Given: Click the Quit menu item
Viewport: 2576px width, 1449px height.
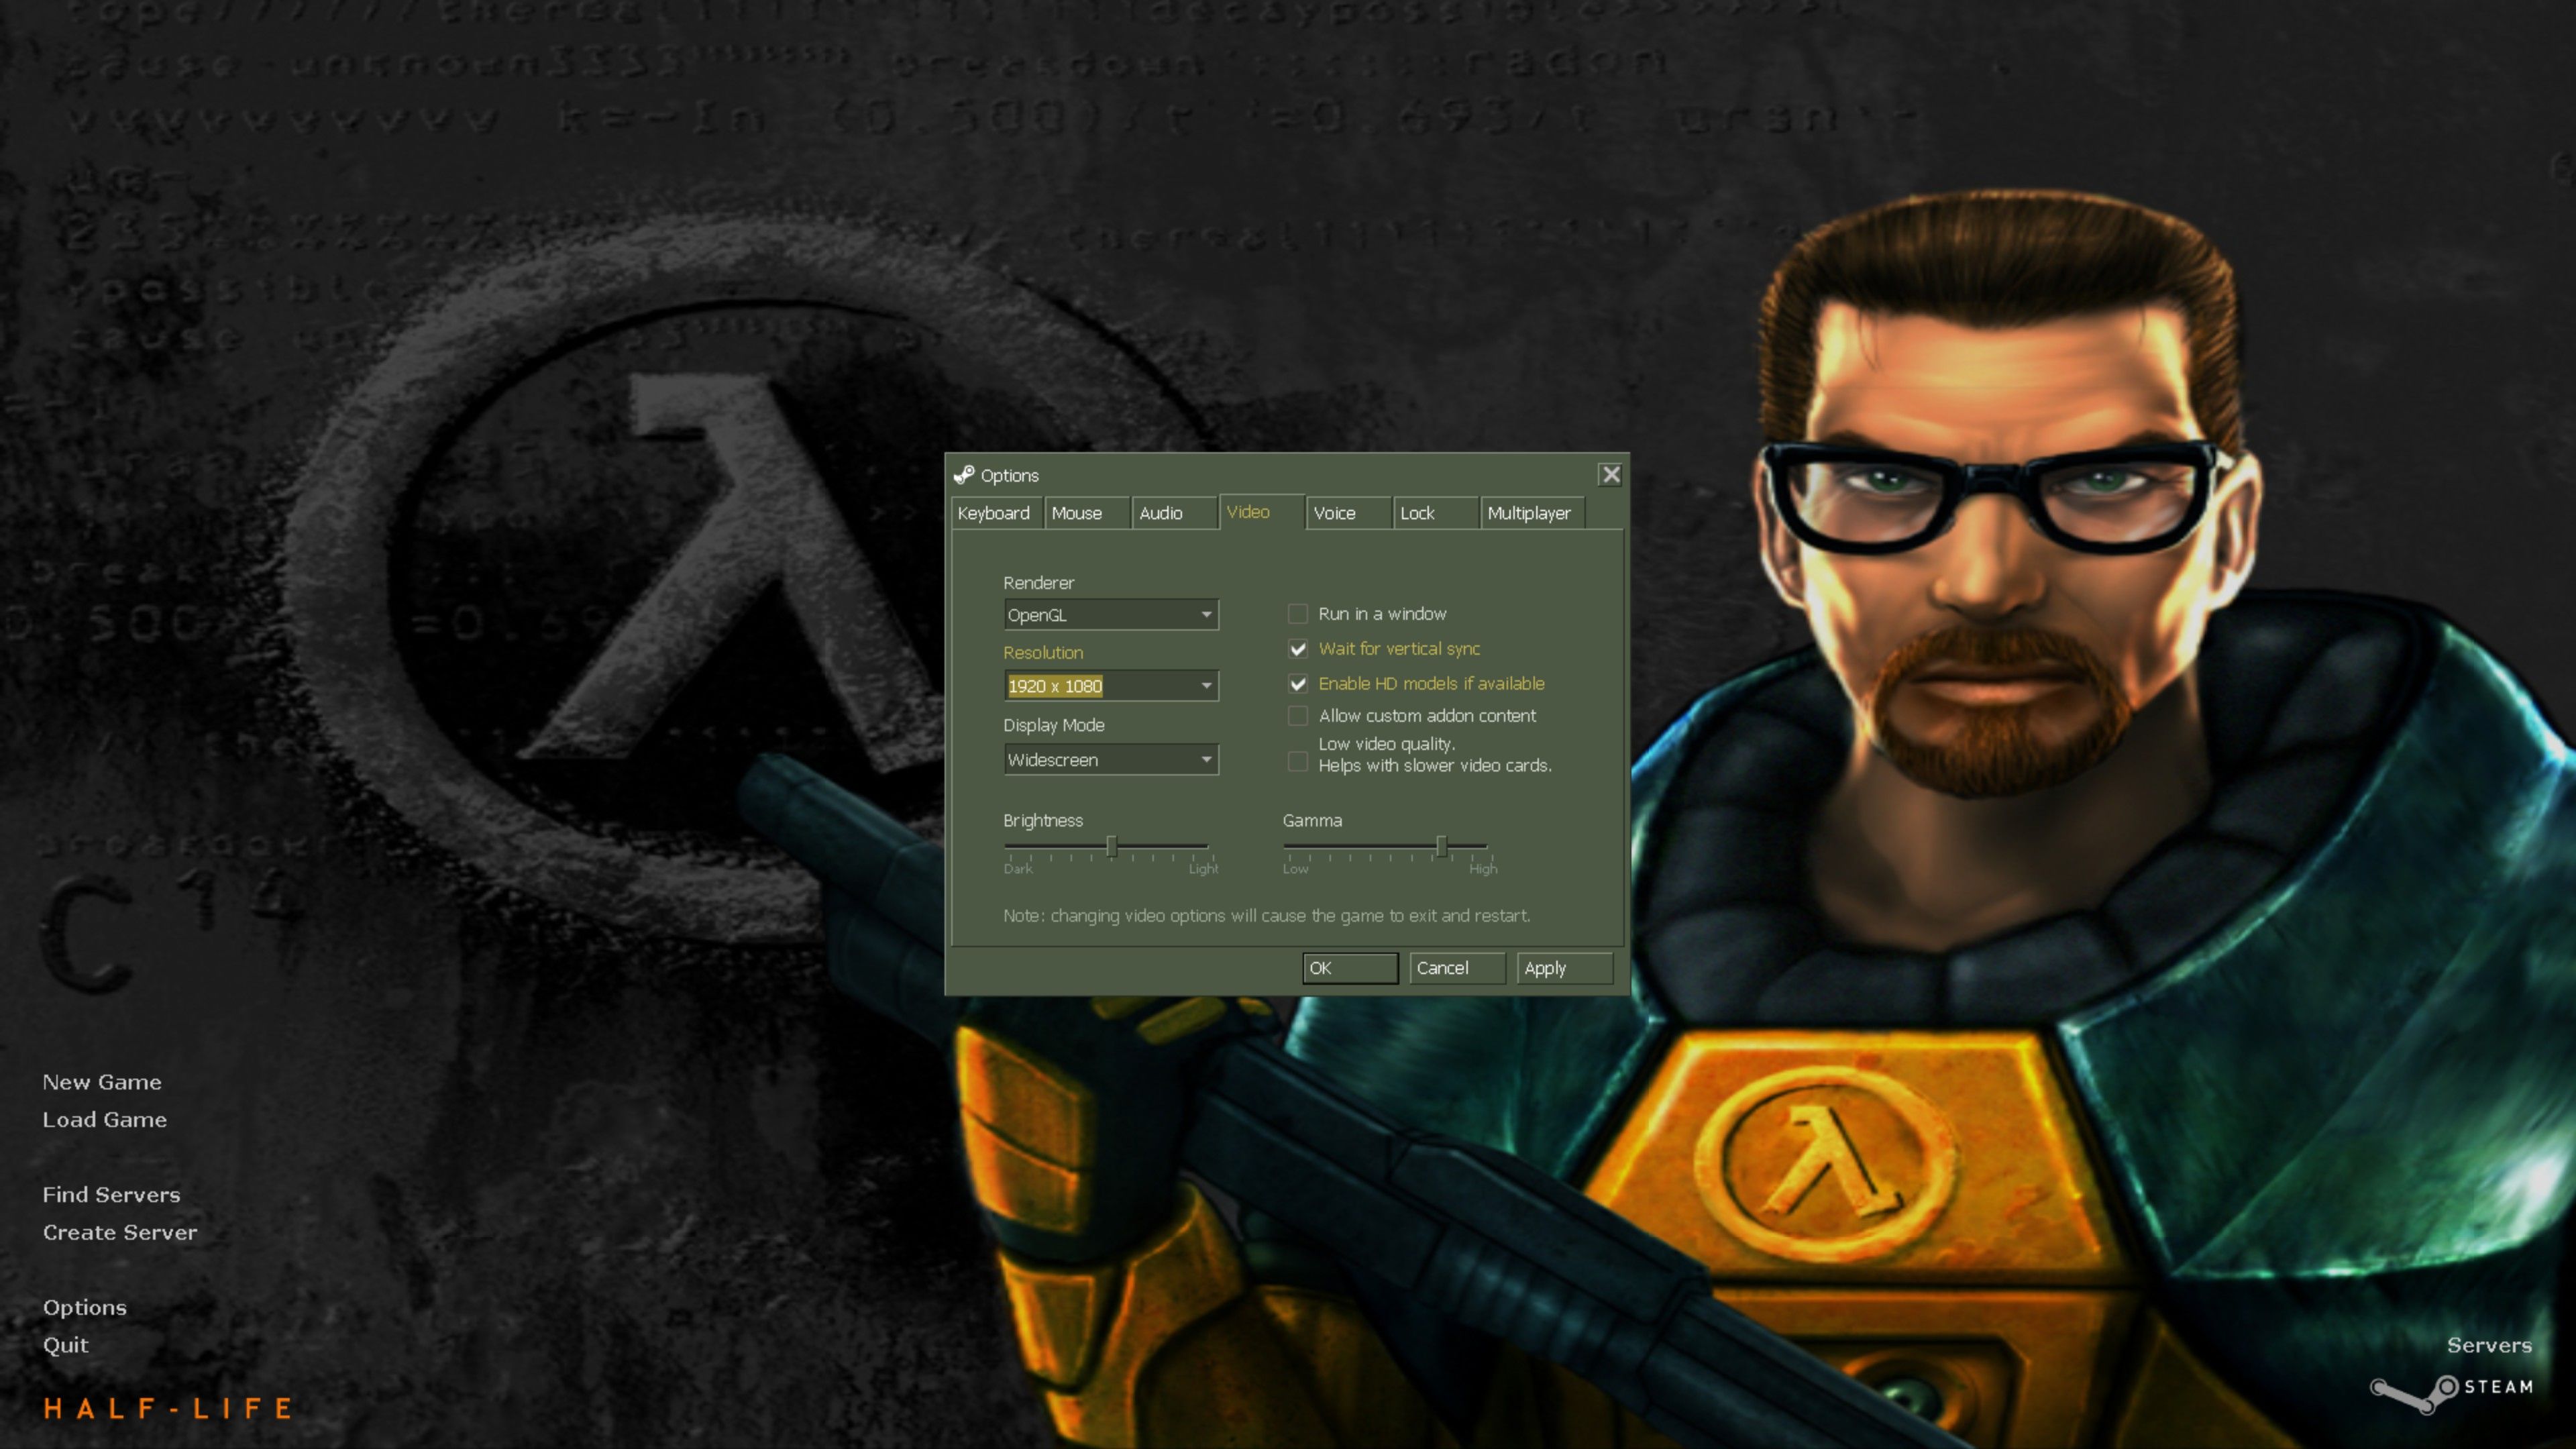Looking at the screenshot, I should (x=66, y=1343).
